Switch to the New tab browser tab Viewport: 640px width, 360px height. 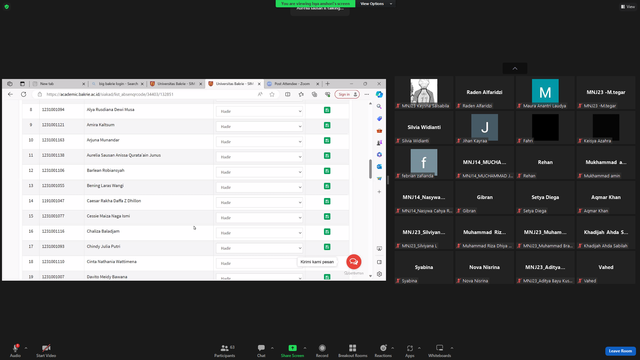pos(59,84)
